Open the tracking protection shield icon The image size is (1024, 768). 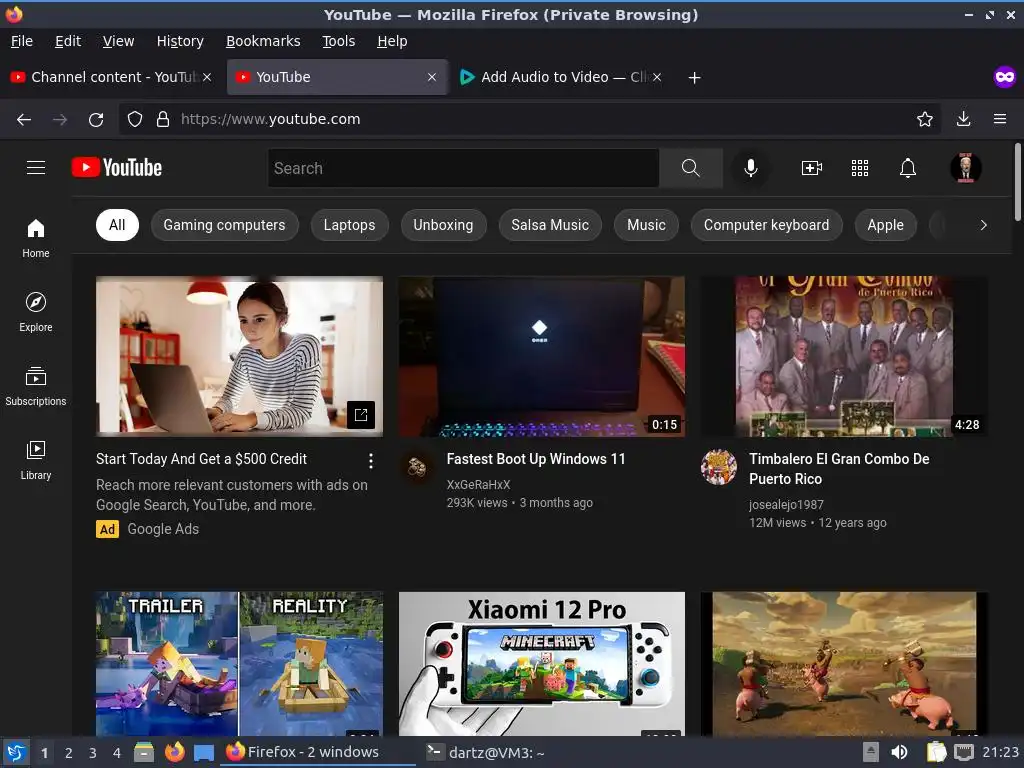135,119
